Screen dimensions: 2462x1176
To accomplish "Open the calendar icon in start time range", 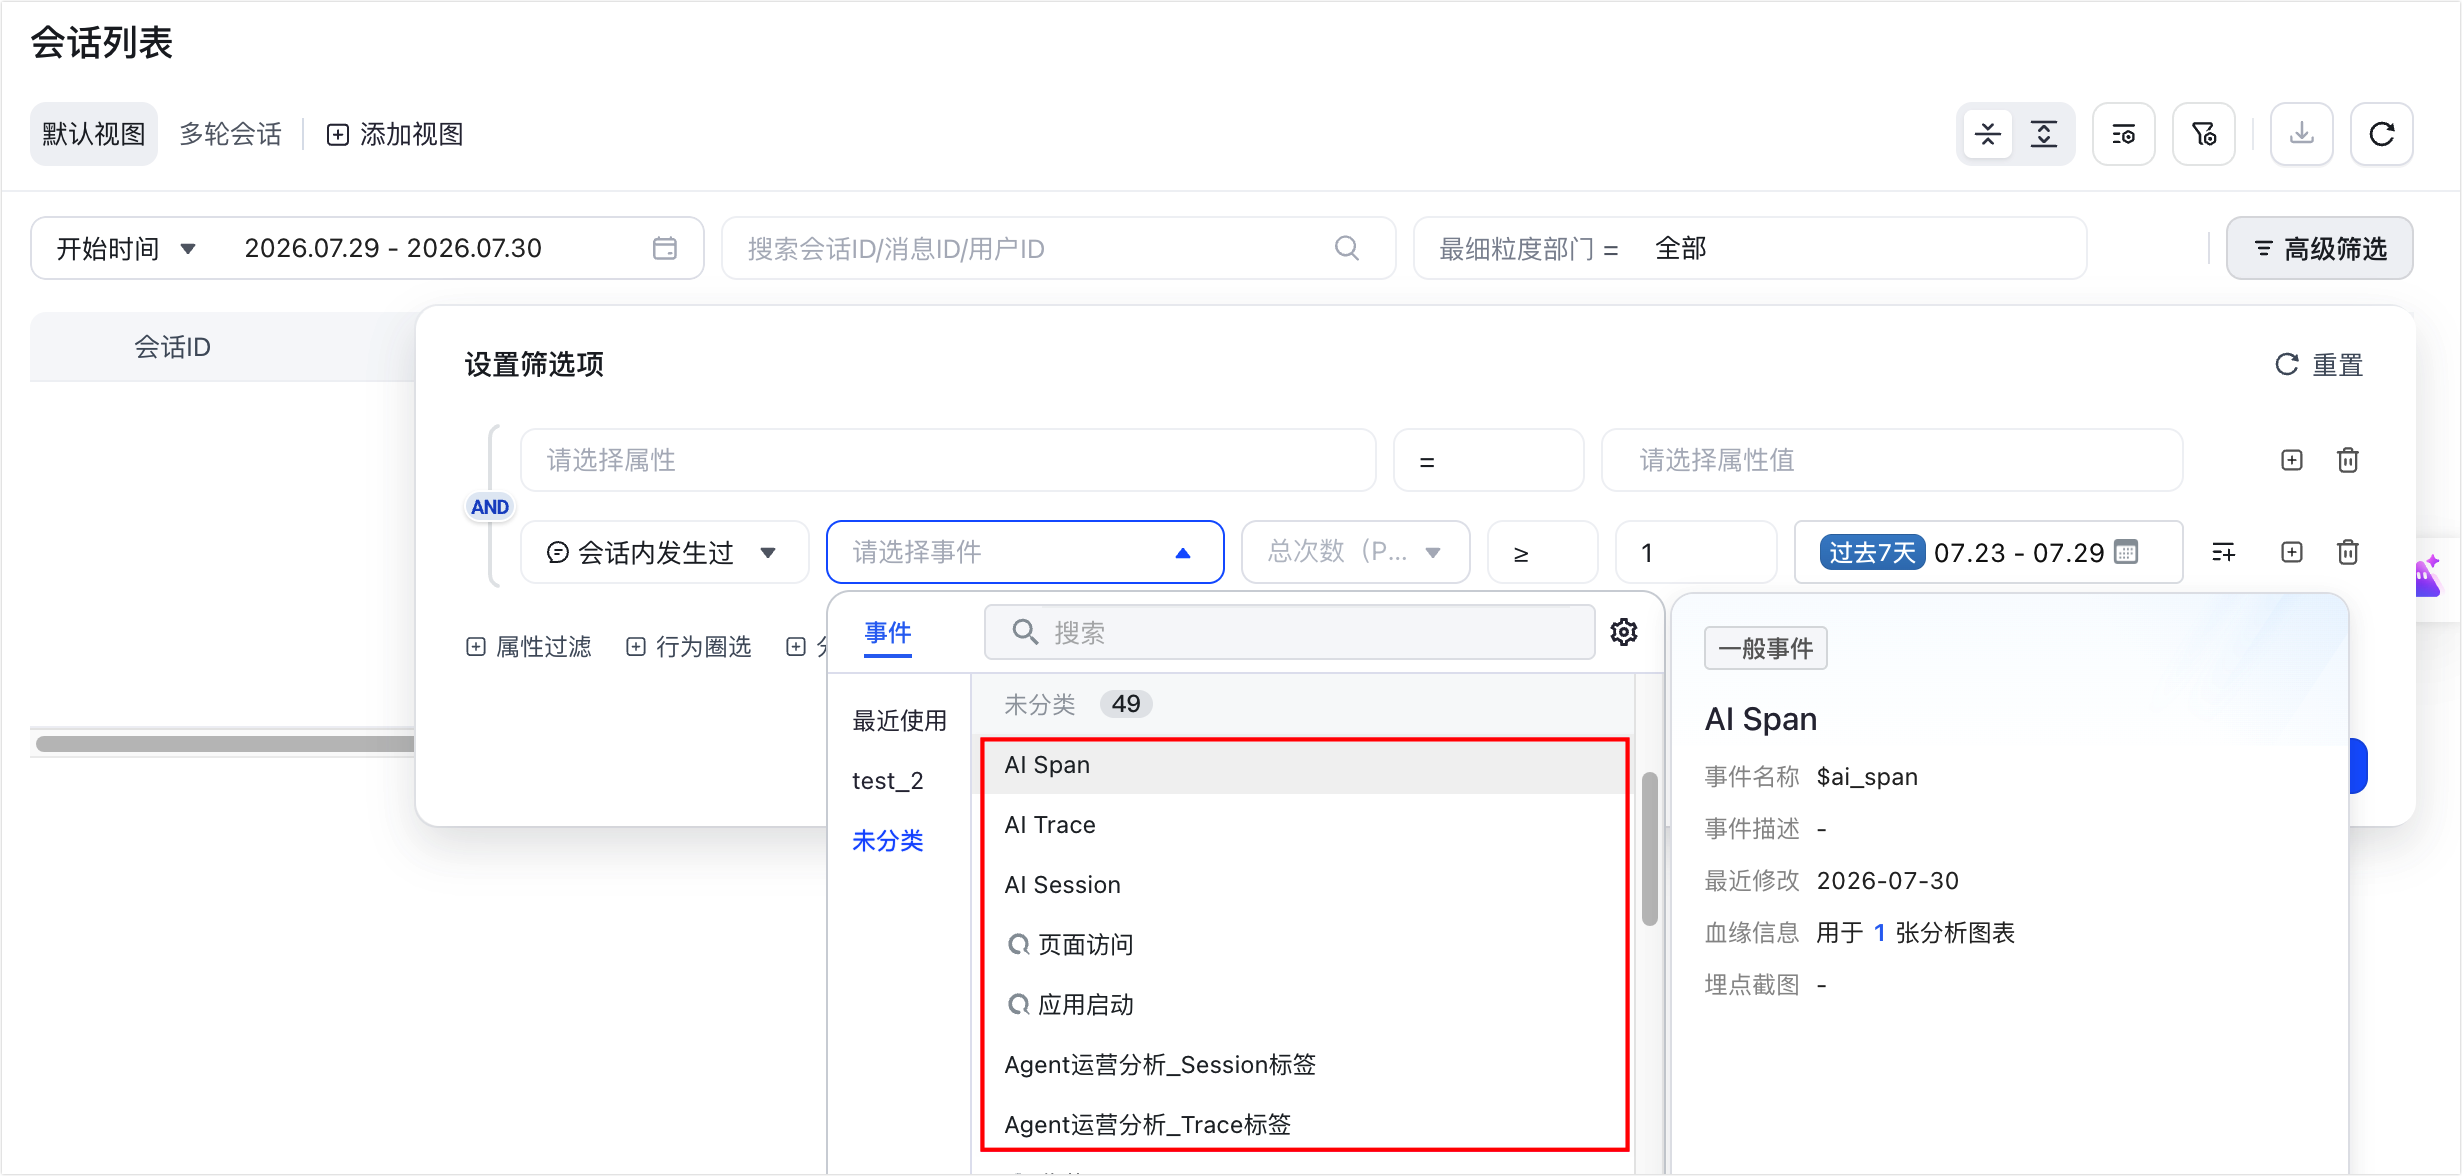I will click(x=665, y=248).
